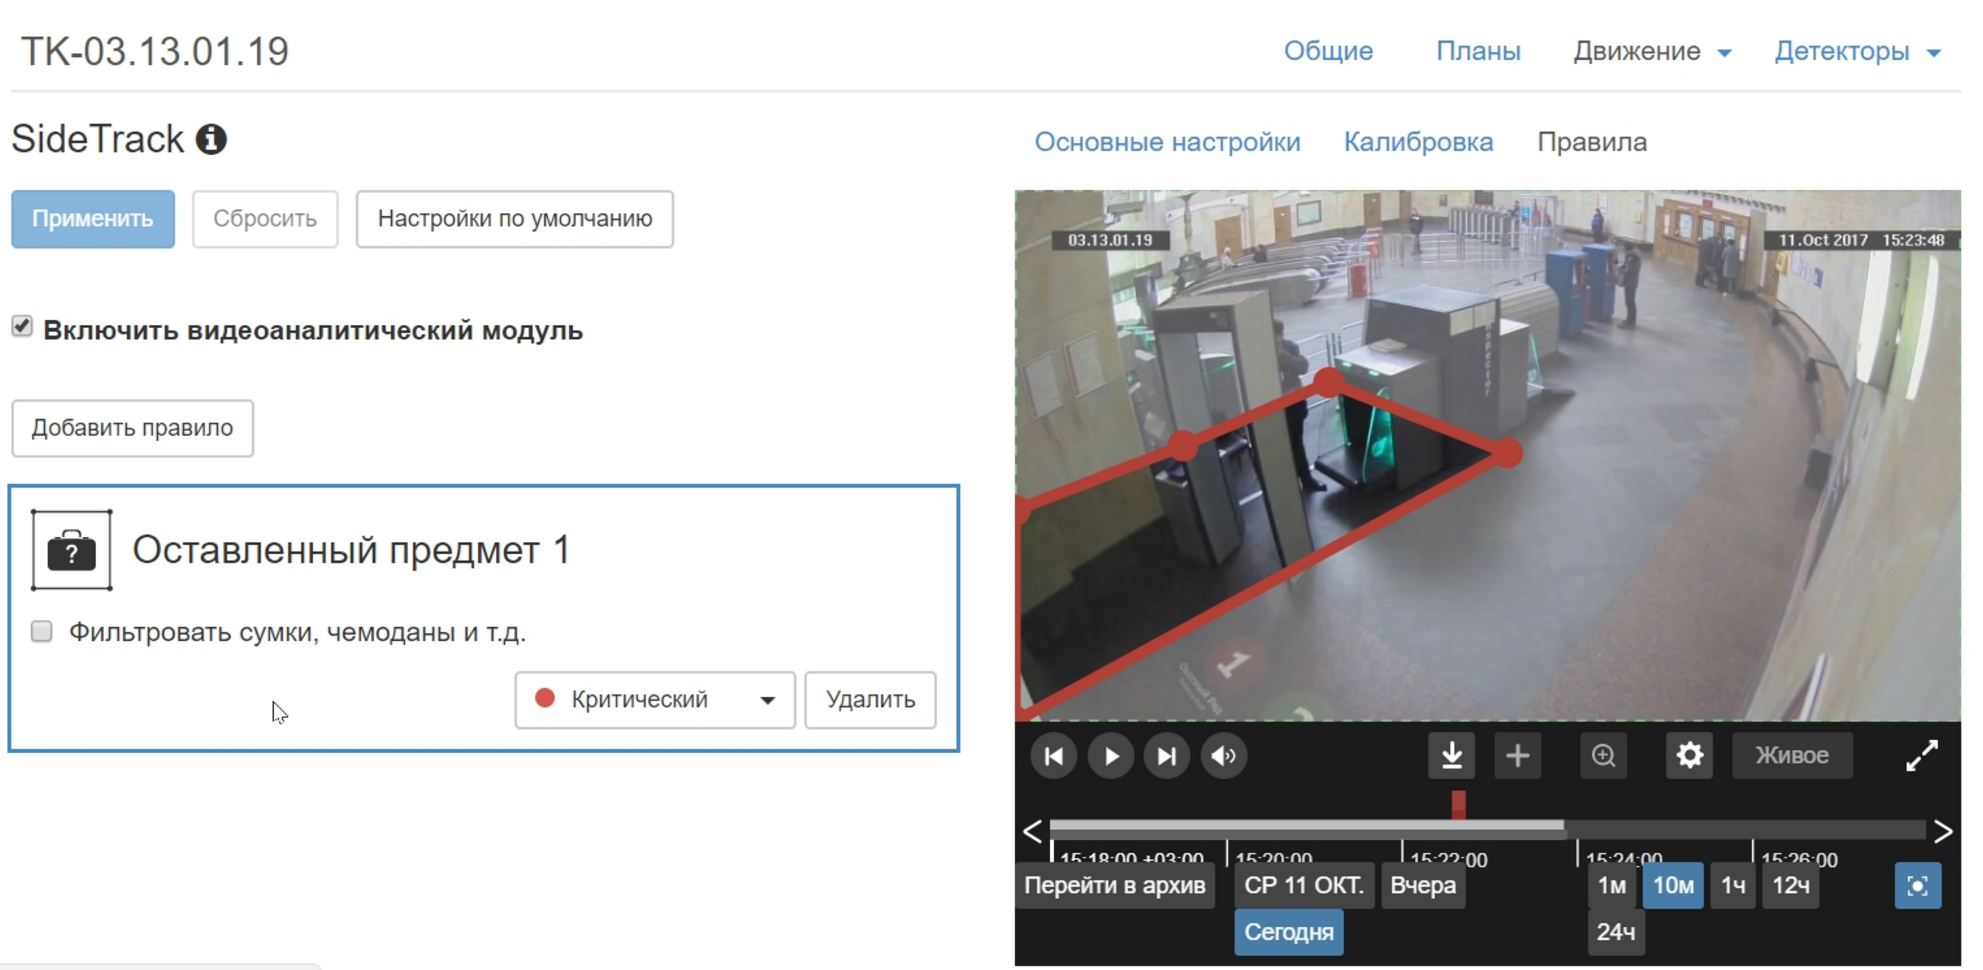Move timeline backward with left arrow

click(x=1033, y=831)
